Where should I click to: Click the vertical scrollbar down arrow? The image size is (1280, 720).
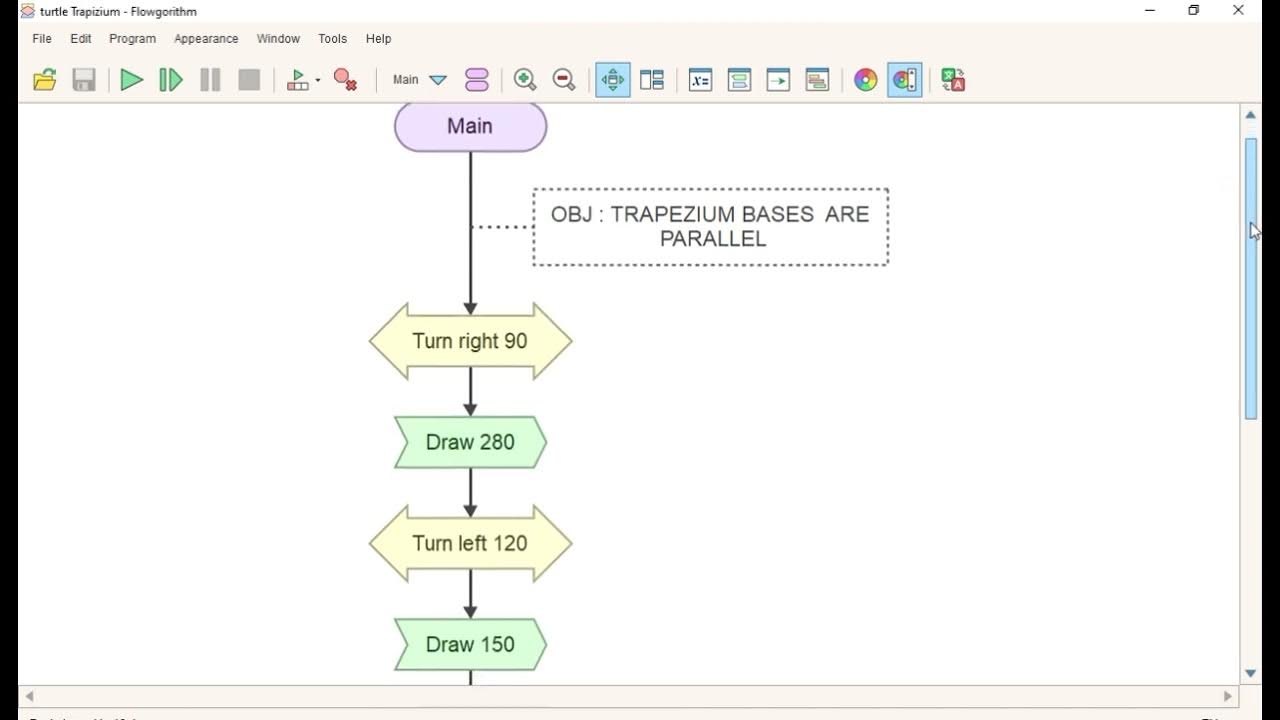pyautogui.click(x=1250, y=674)
